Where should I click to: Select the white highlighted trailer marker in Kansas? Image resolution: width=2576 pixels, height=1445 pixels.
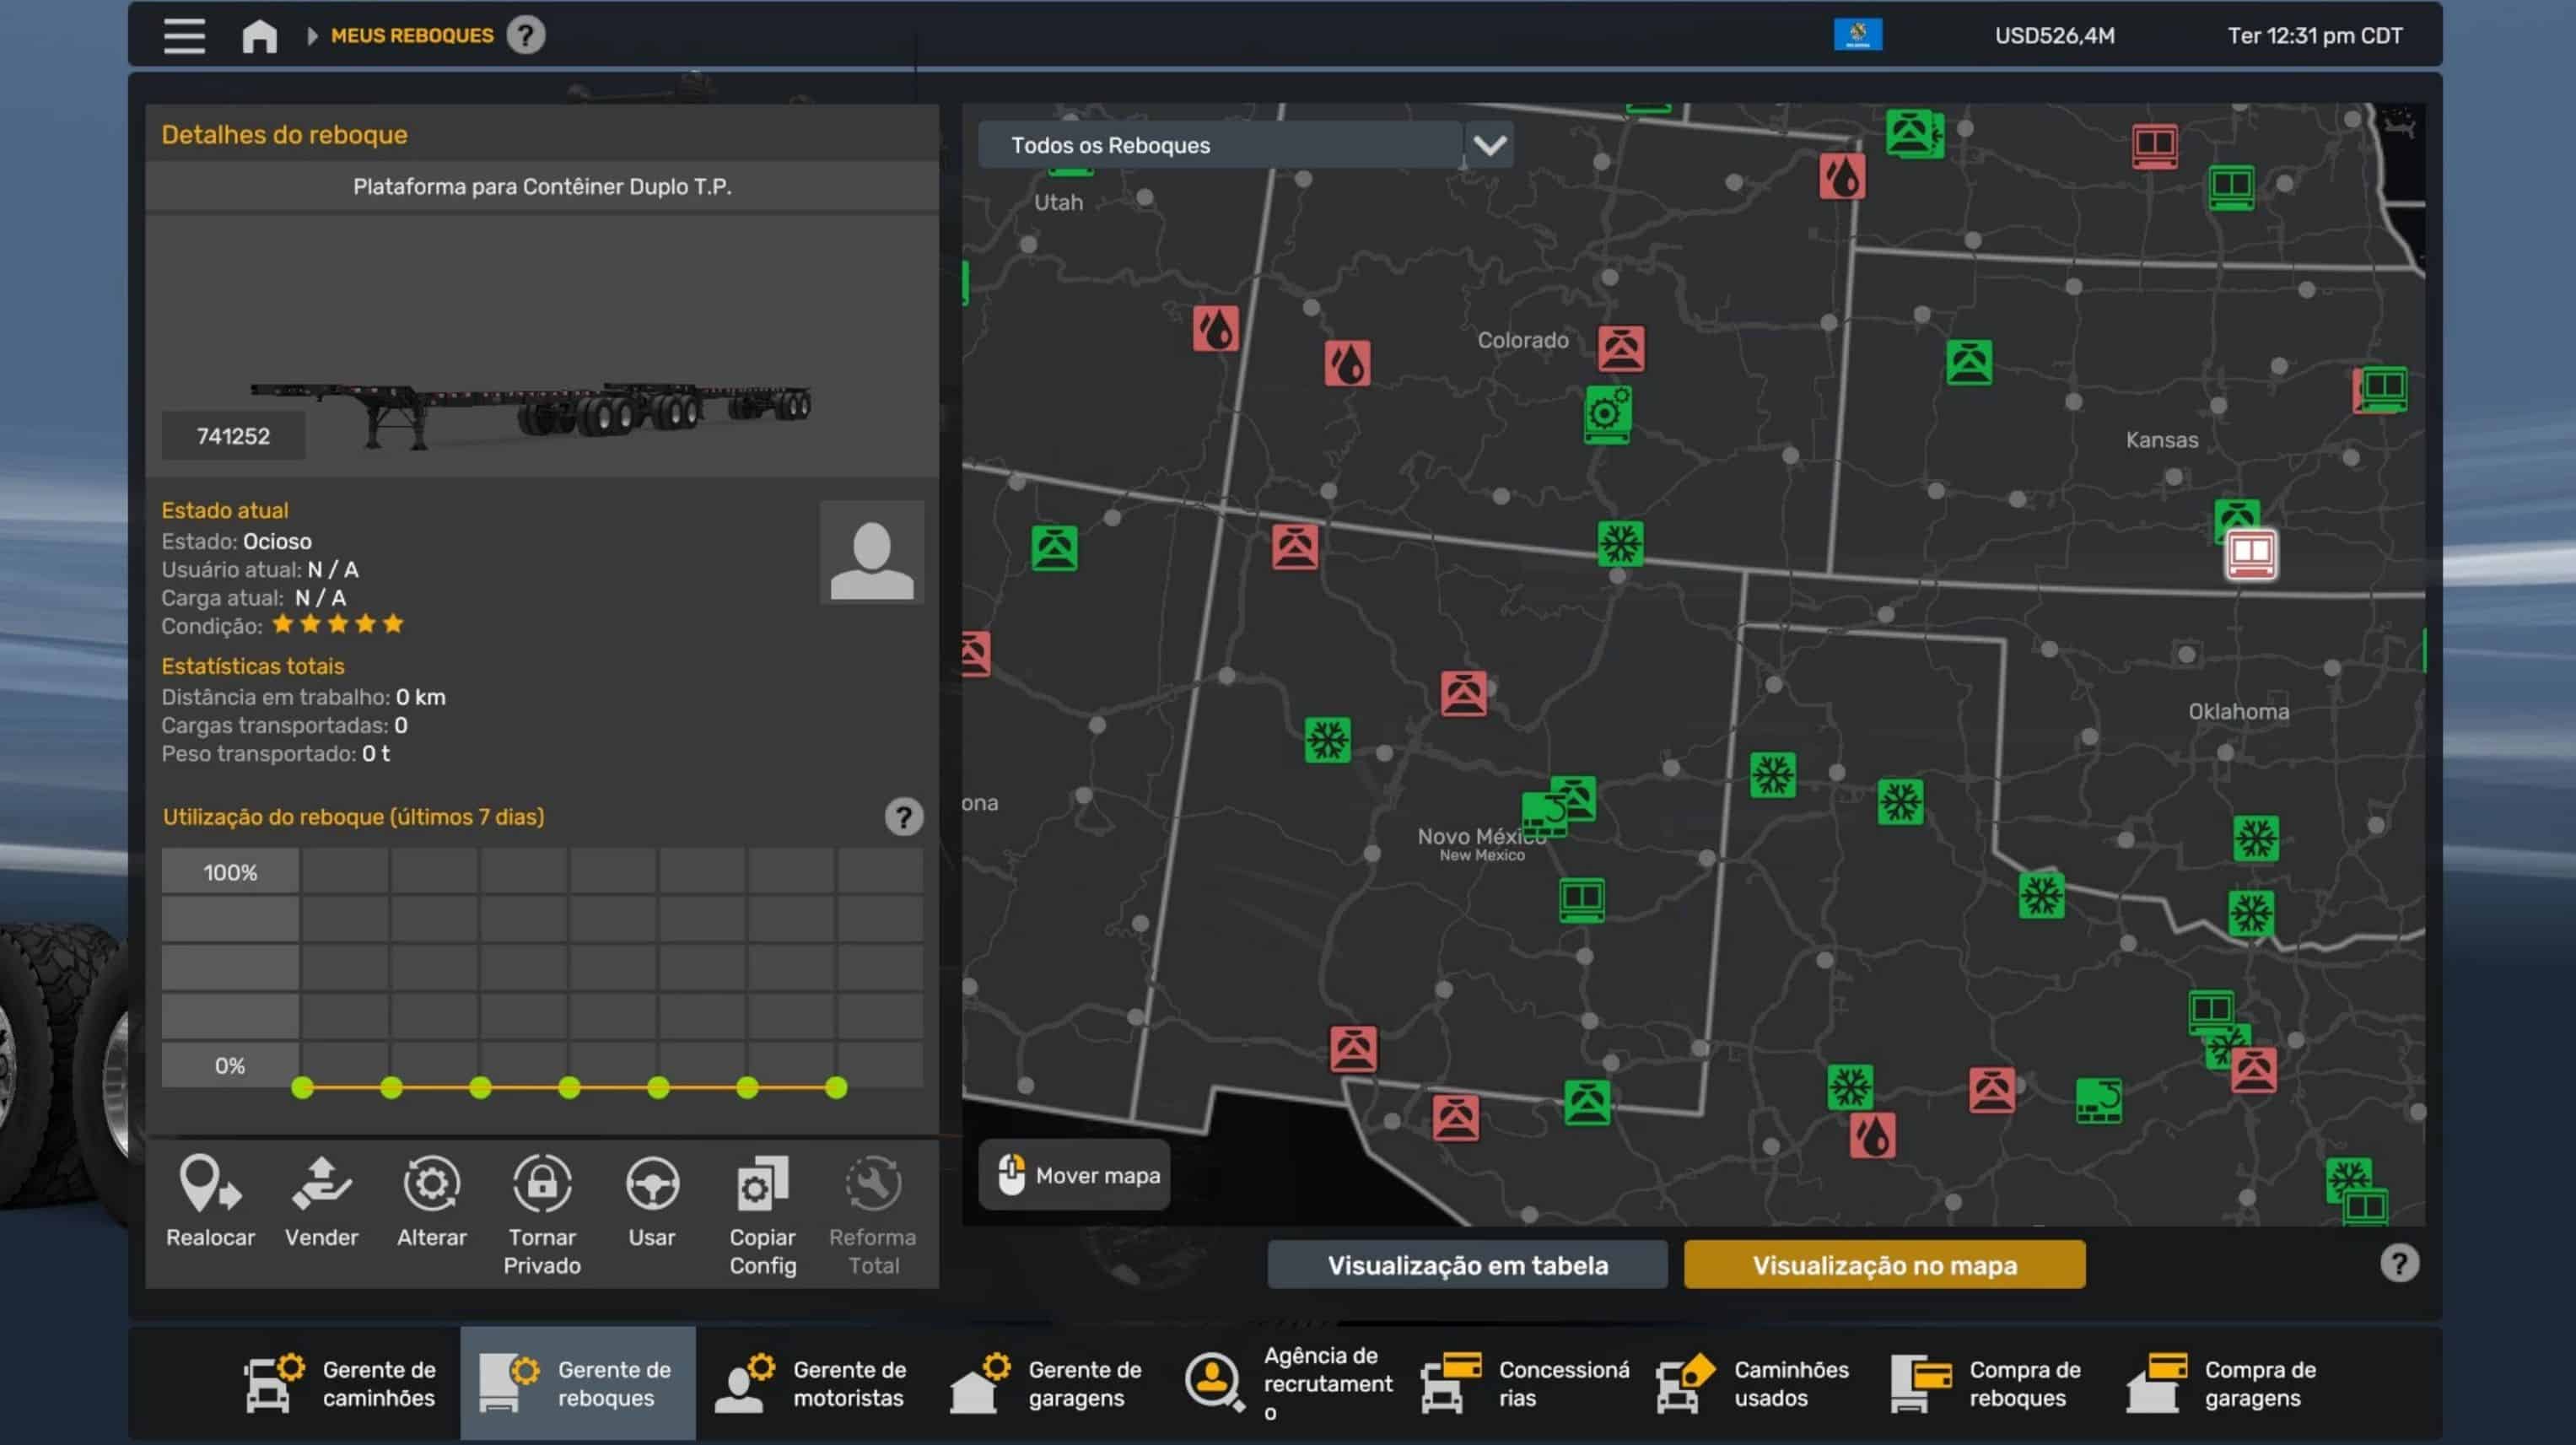pos(2250,554)
